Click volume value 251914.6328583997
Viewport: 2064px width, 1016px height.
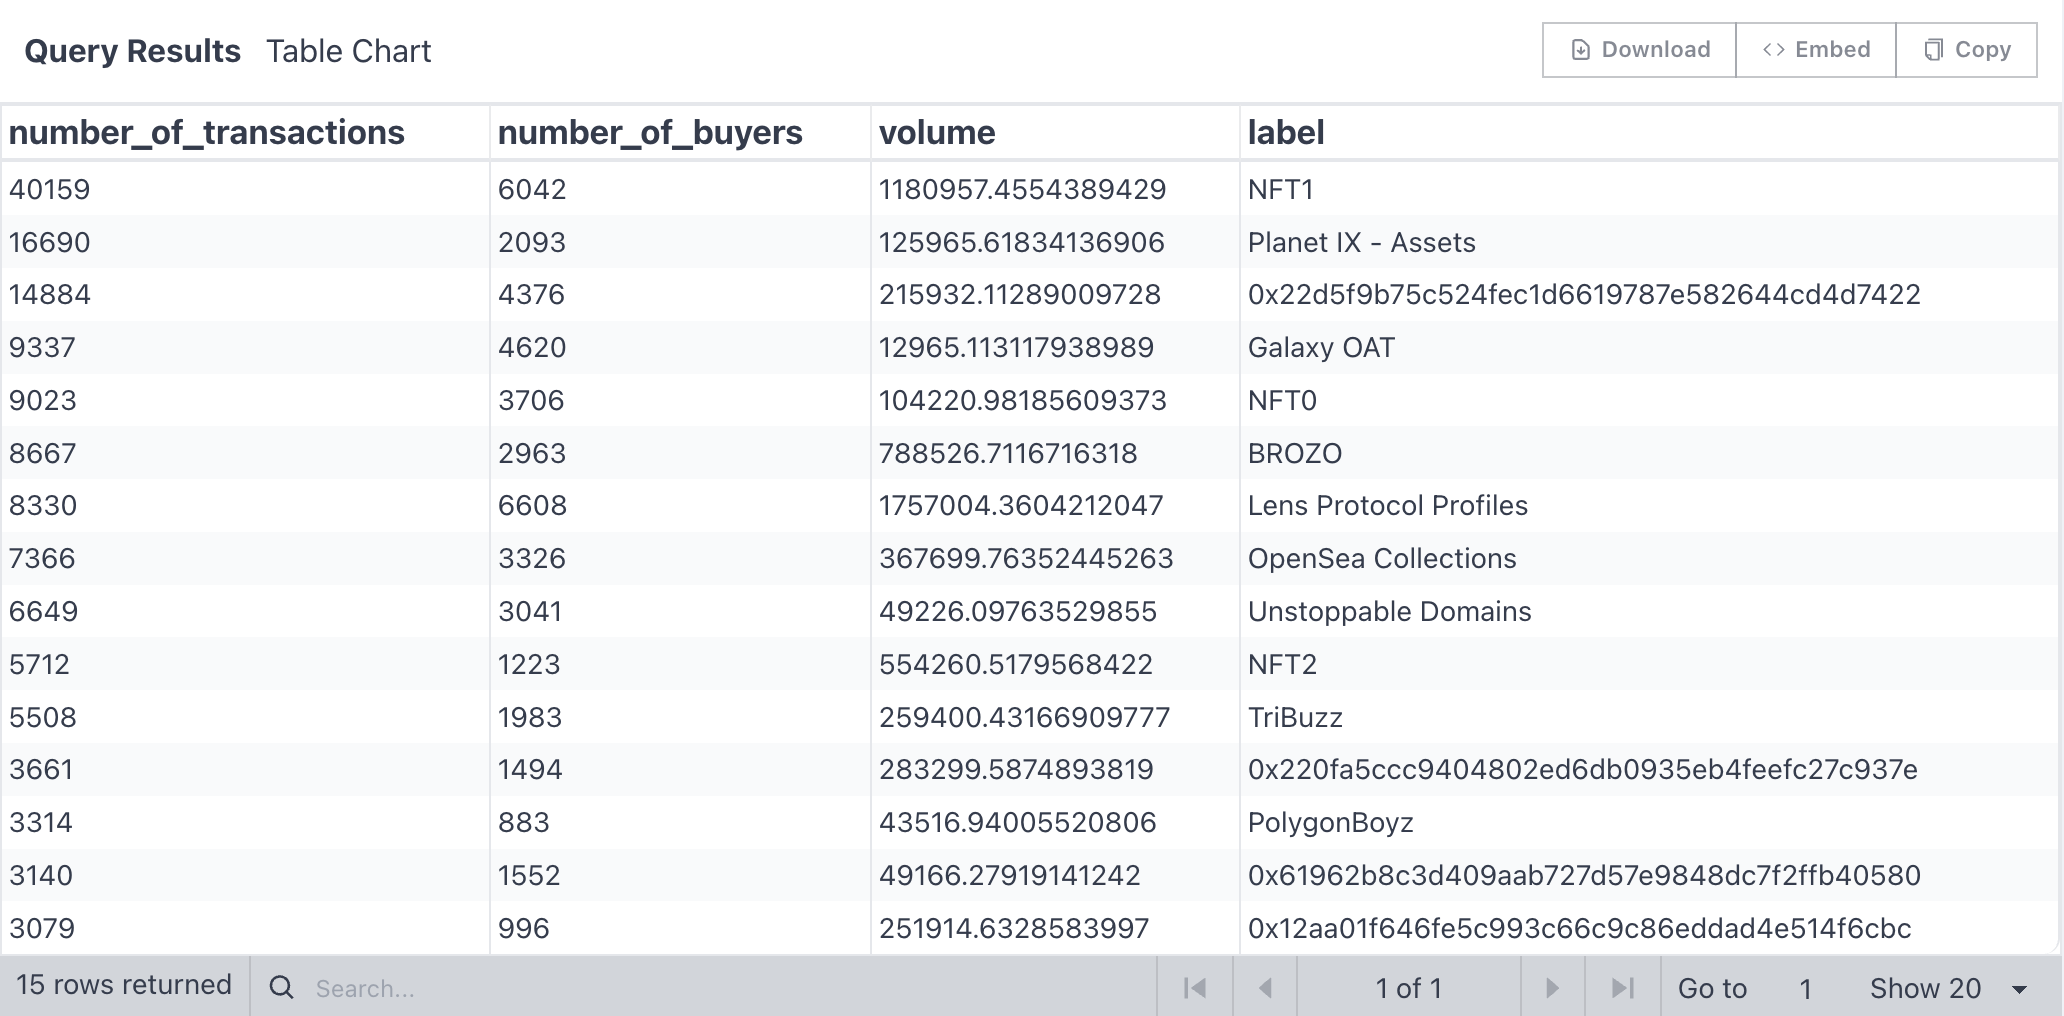(1014, 928)
